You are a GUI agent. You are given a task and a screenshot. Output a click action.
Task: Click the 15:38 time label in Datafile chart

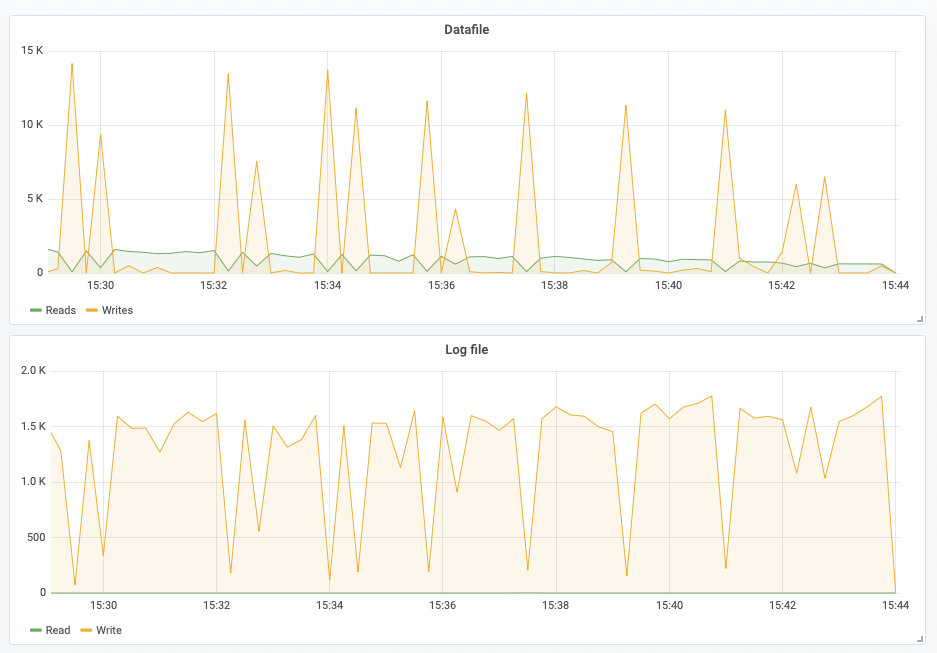pyautogui.click(x=555, y=285)
